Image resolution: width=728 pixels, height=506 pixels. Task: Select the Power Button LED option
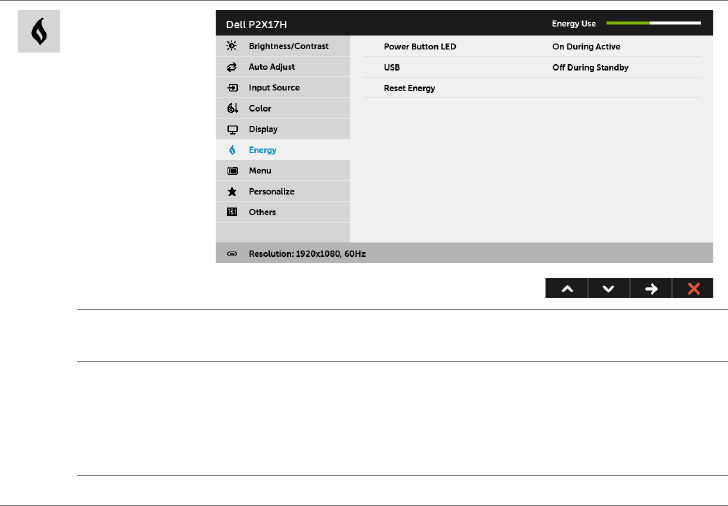pyautogui.click(x=420, y=46)
